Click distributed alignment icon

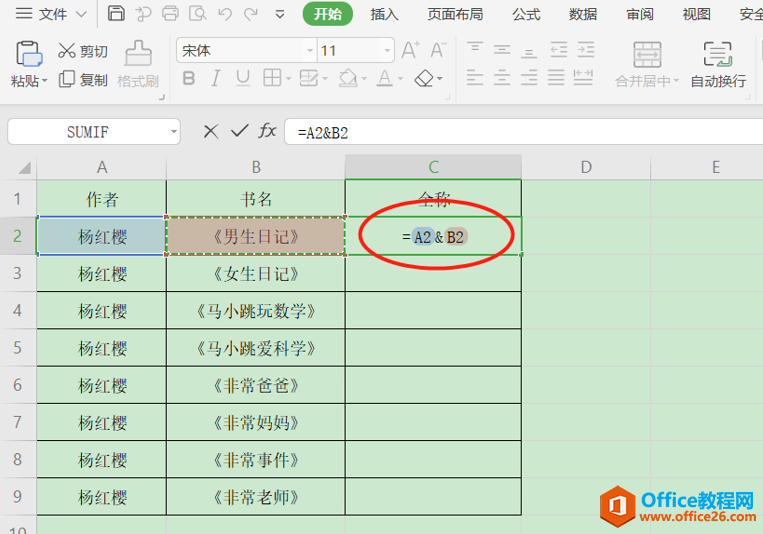tap(583, 78)
